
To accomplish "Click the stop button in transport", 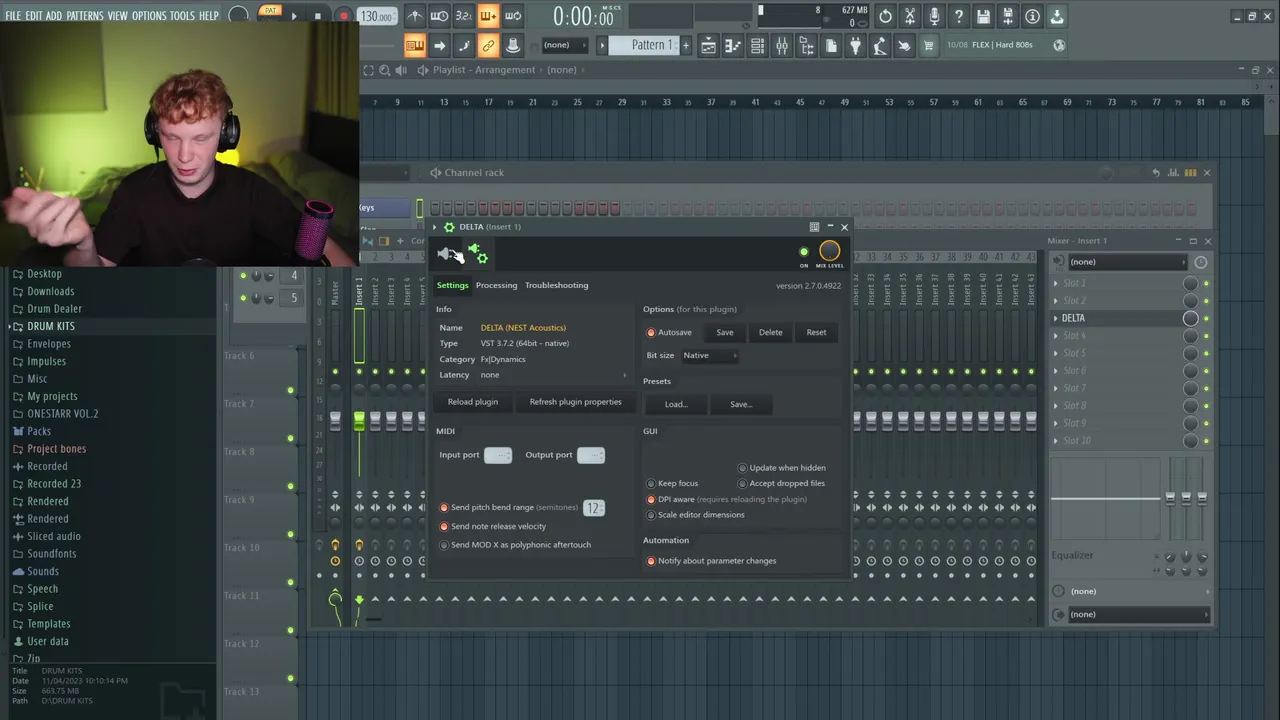I will [318, 16].
